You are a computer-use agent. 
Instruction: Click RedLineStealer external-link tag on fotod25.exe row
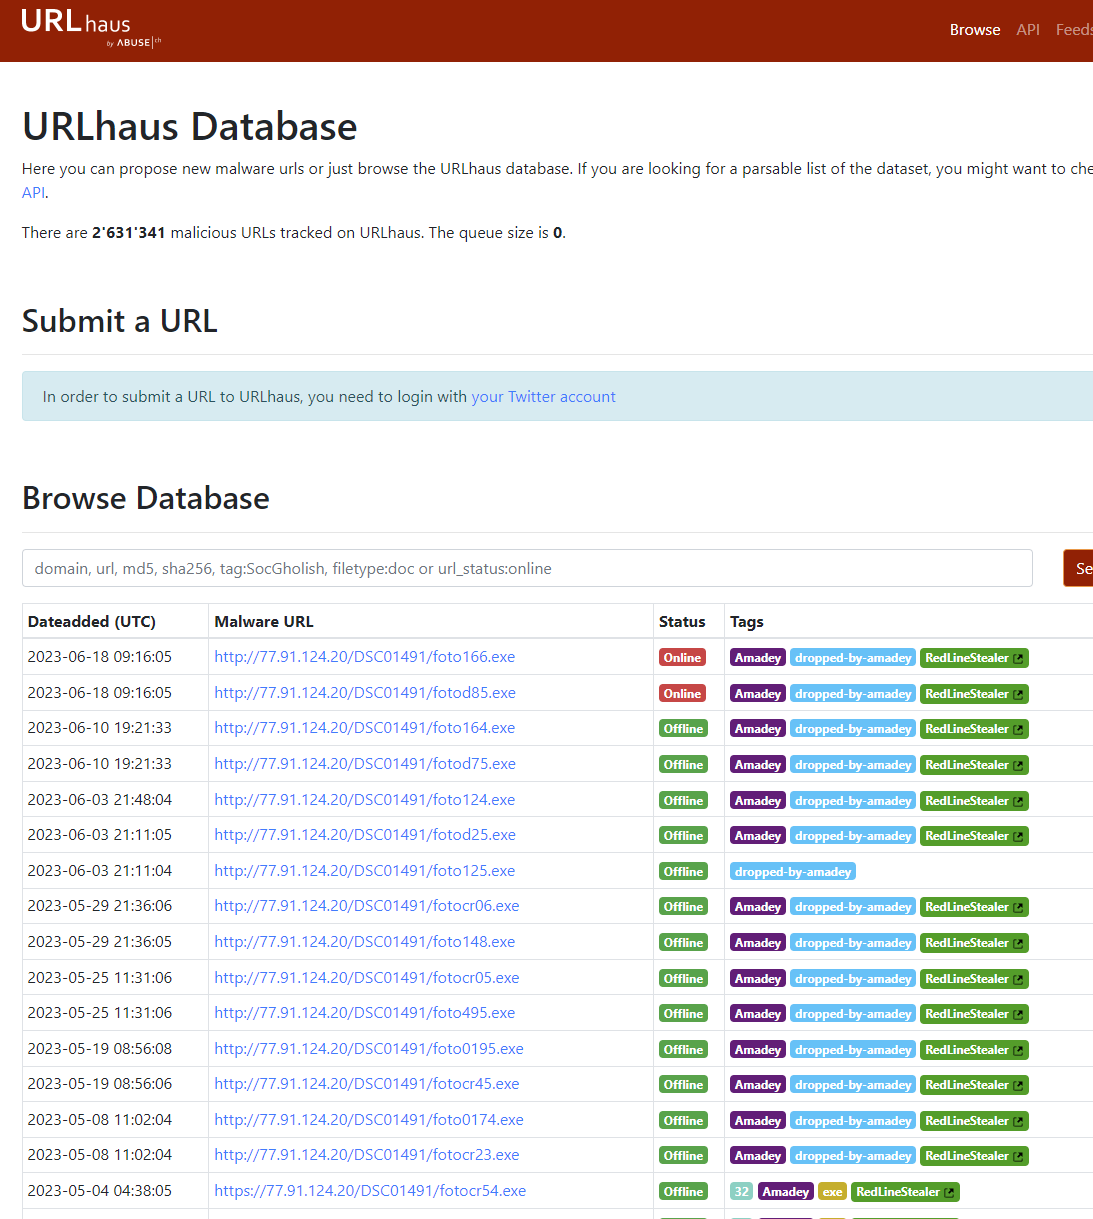974,836
